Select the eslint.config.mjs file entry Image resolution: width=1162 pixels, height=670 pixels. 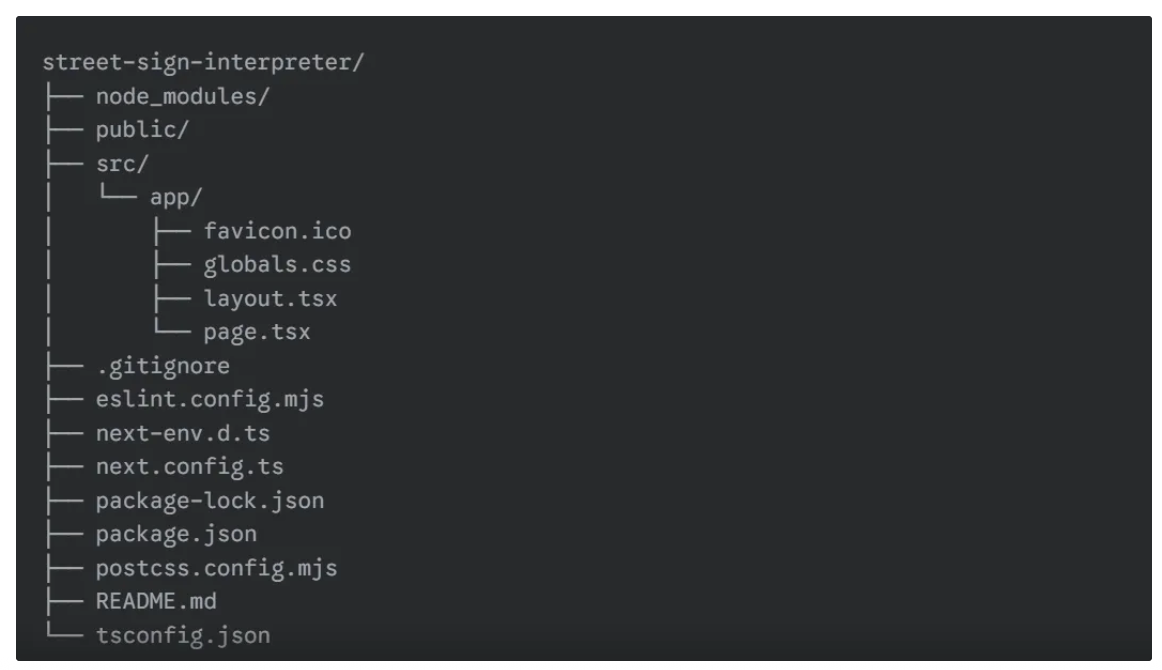pyautogui.click(x=210, y=399)
